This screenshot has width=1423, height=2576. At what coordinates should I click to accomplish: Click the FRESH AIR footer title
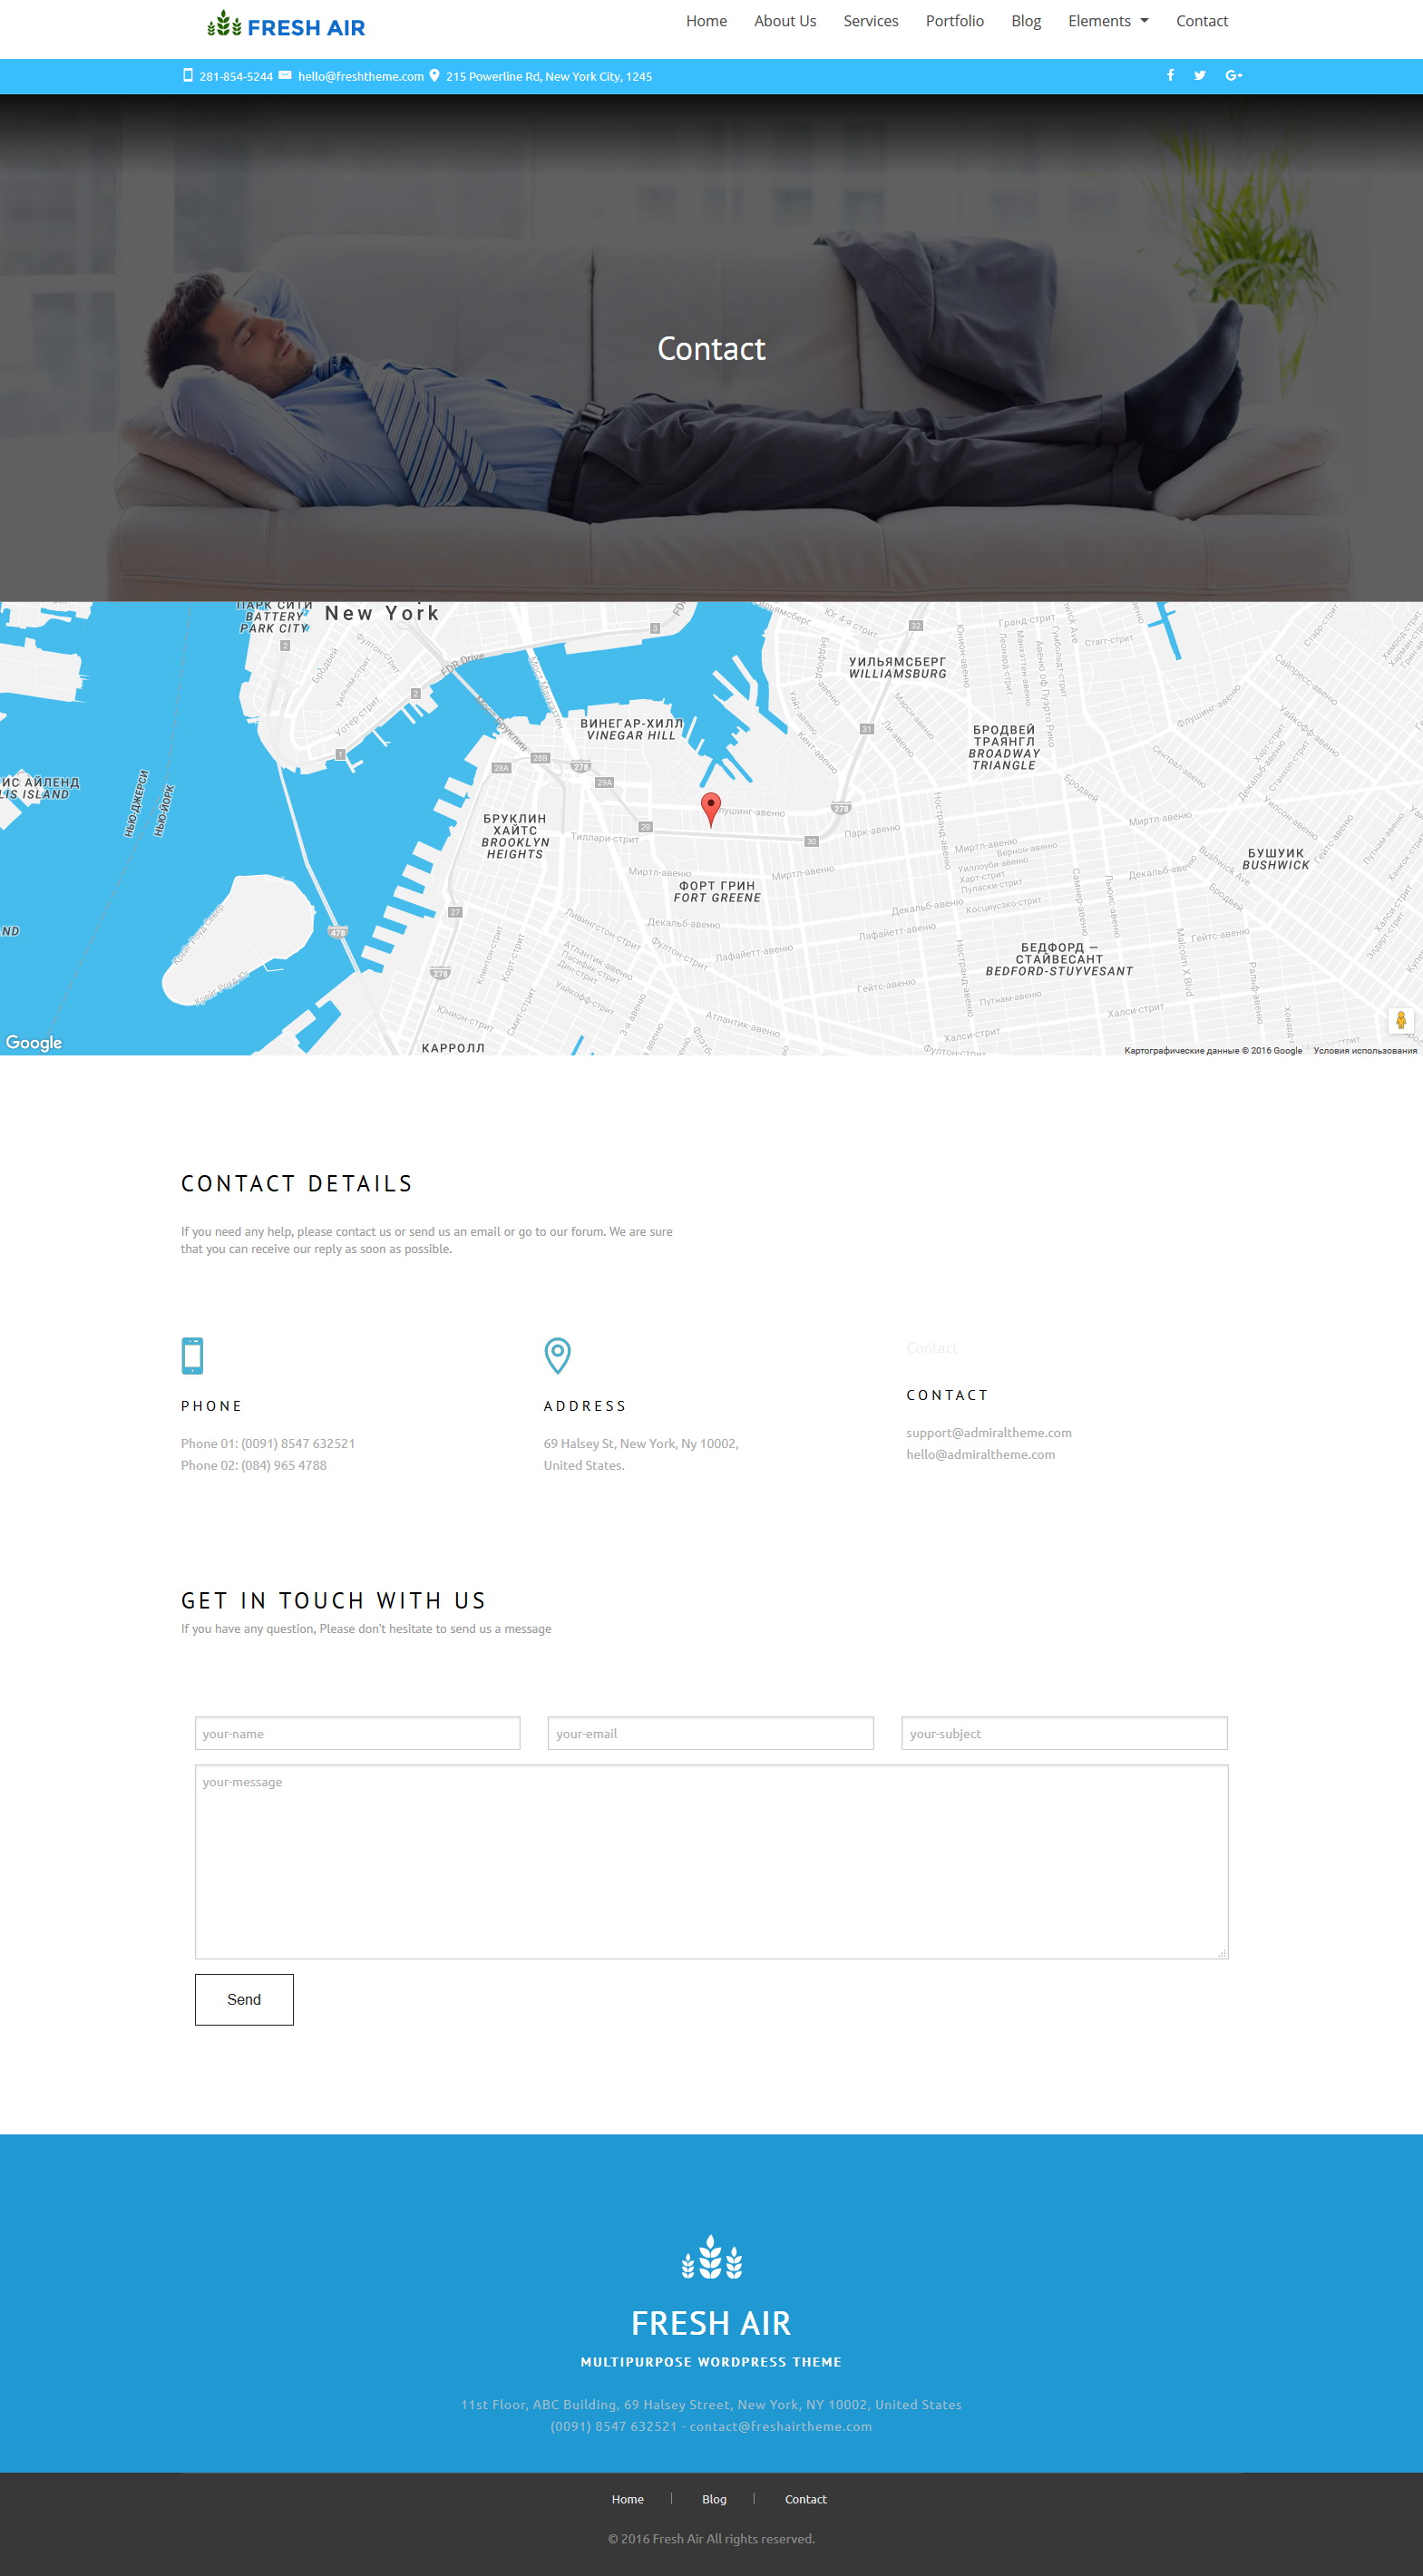pyautogui.click(x=711, y=2323)
